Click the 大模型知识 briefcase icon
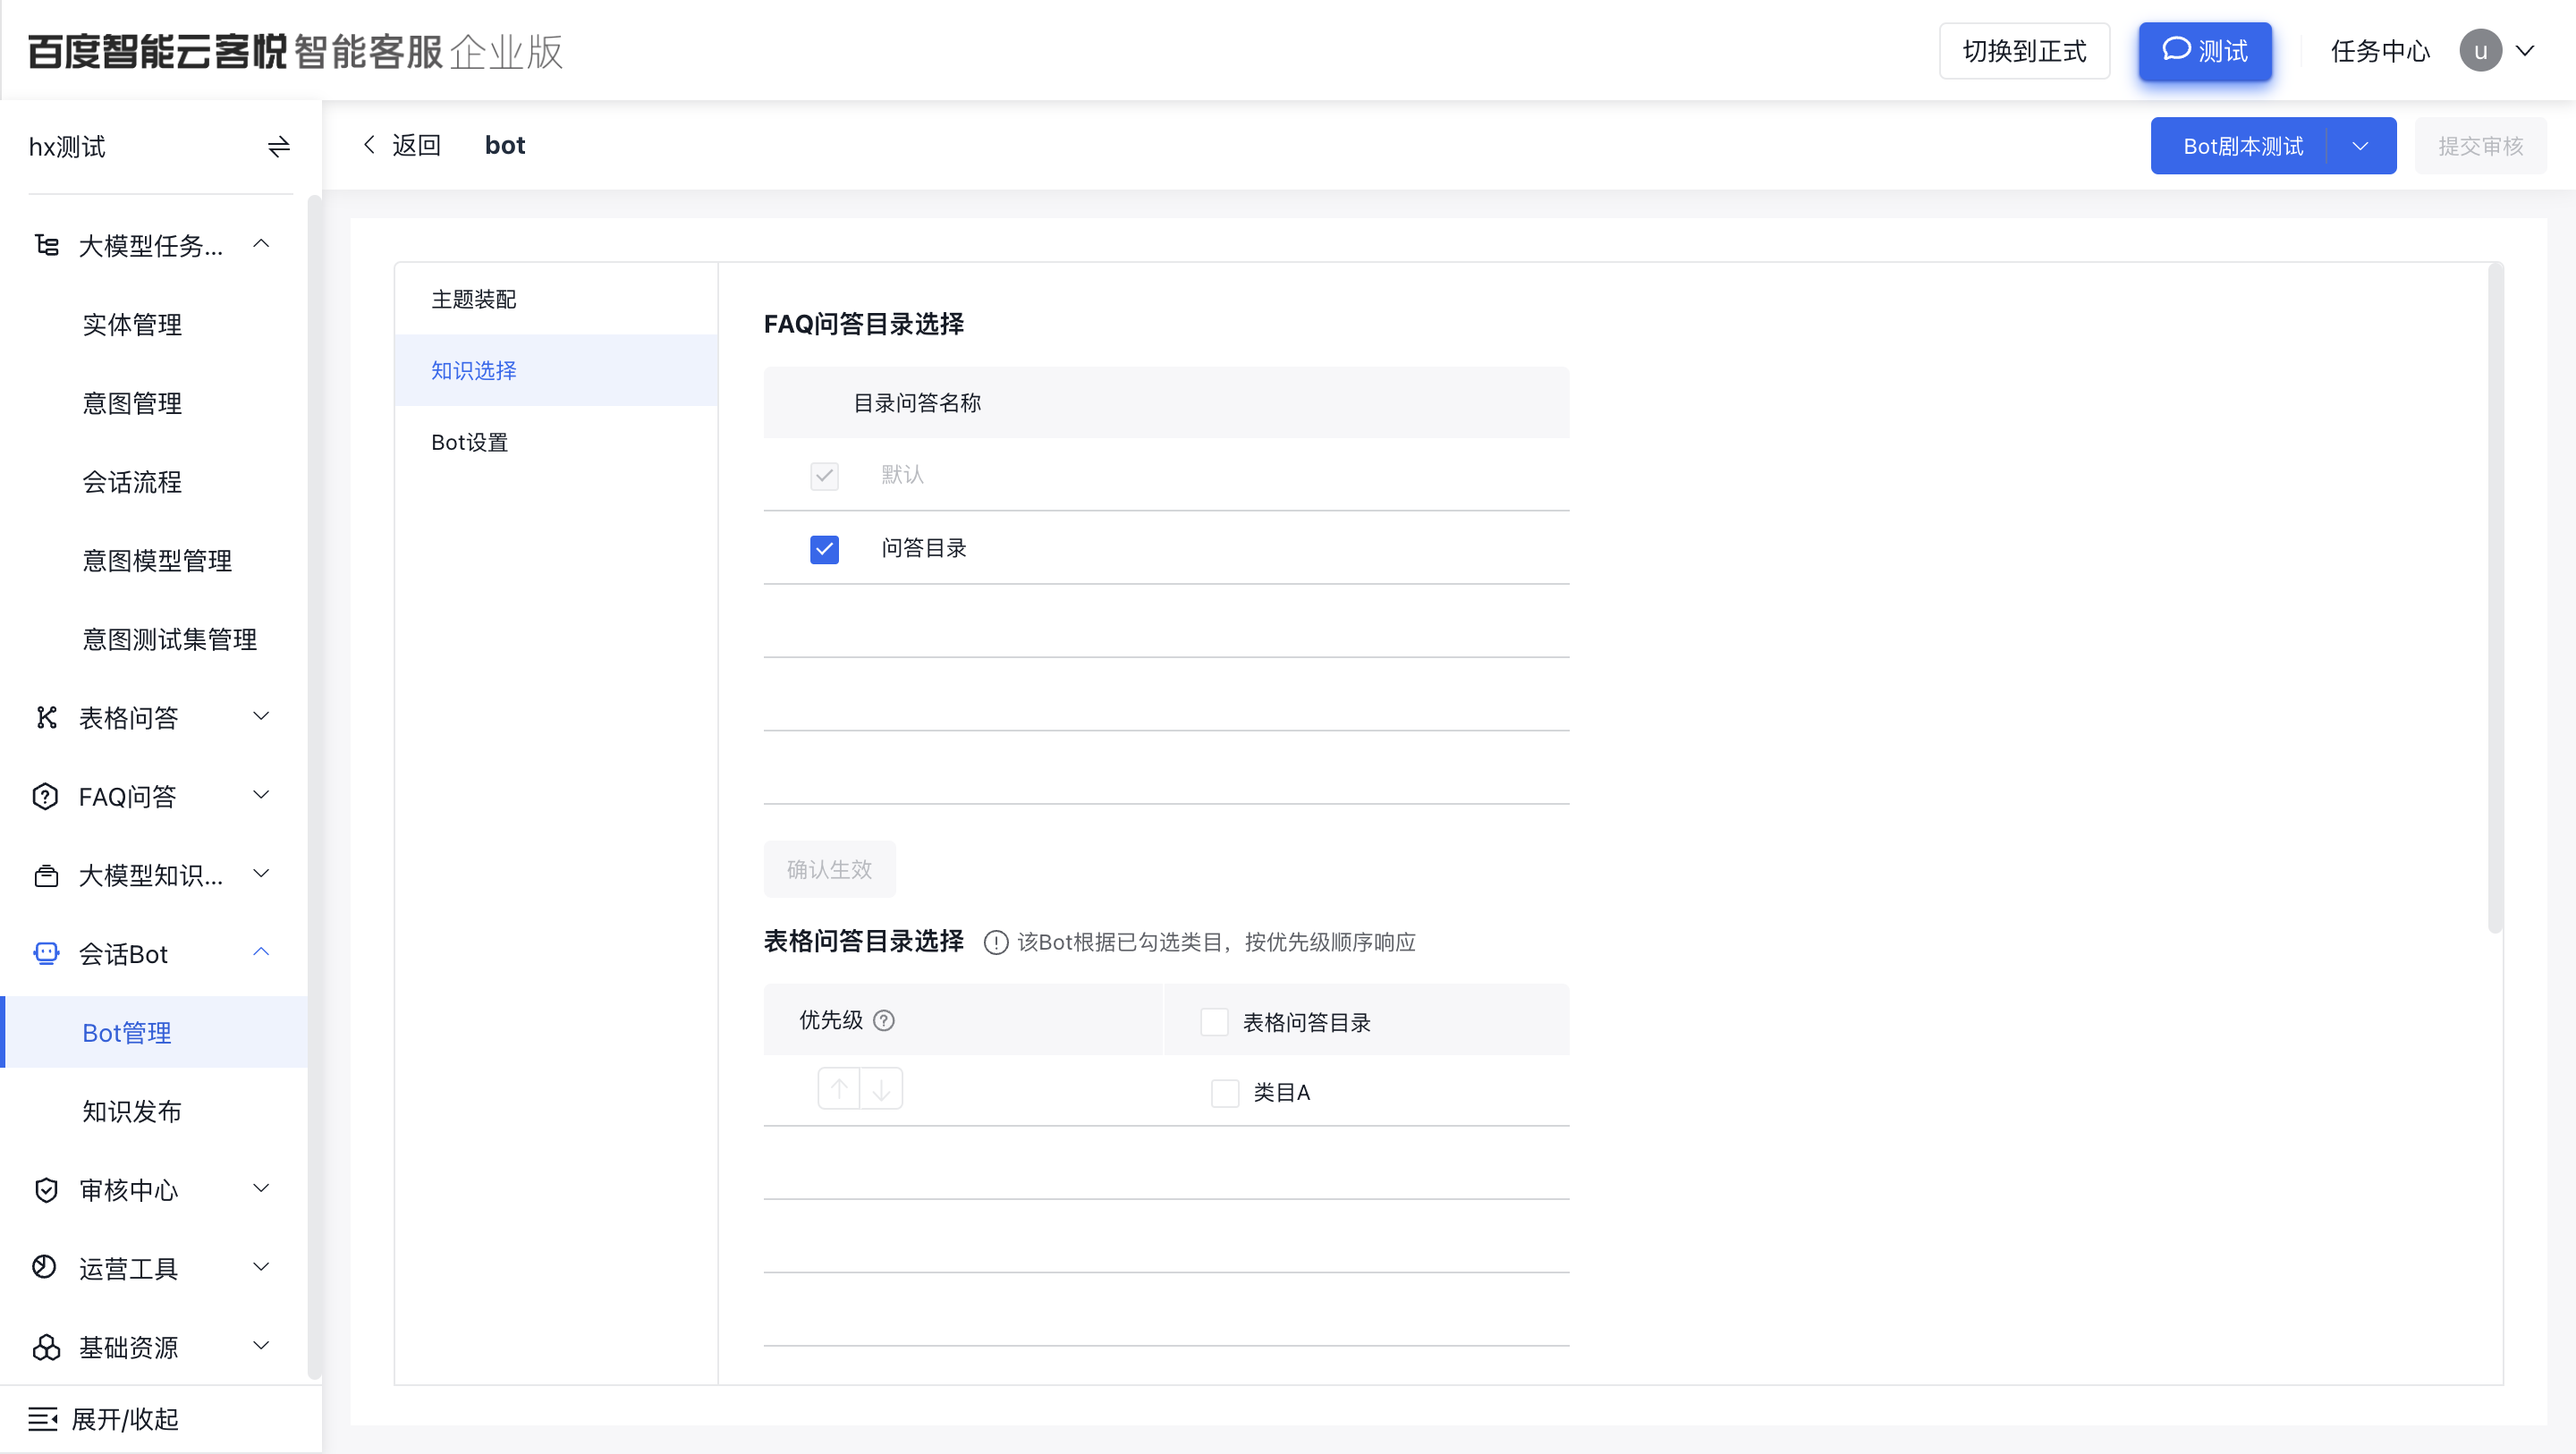Viewport: 2576px width, 1454px height. (x=46, y=875)
